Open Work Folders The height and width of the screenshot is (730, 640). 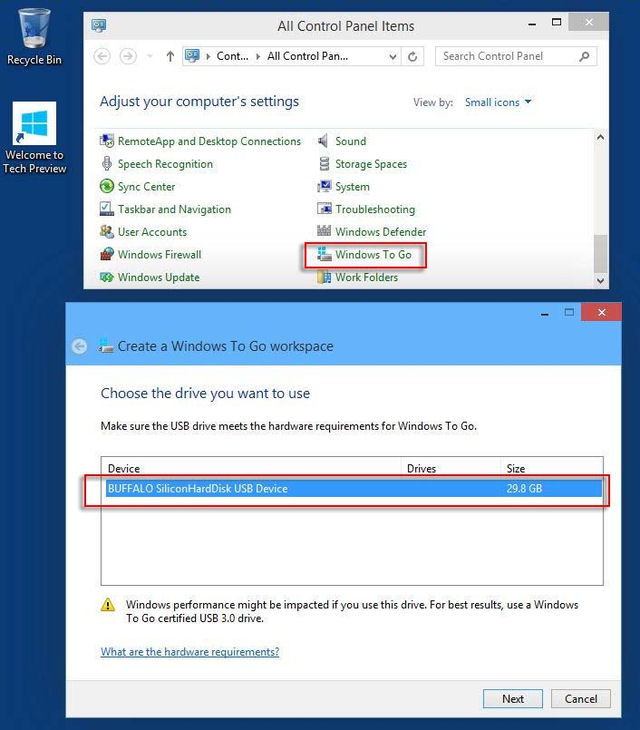click(x=367, y=277)
